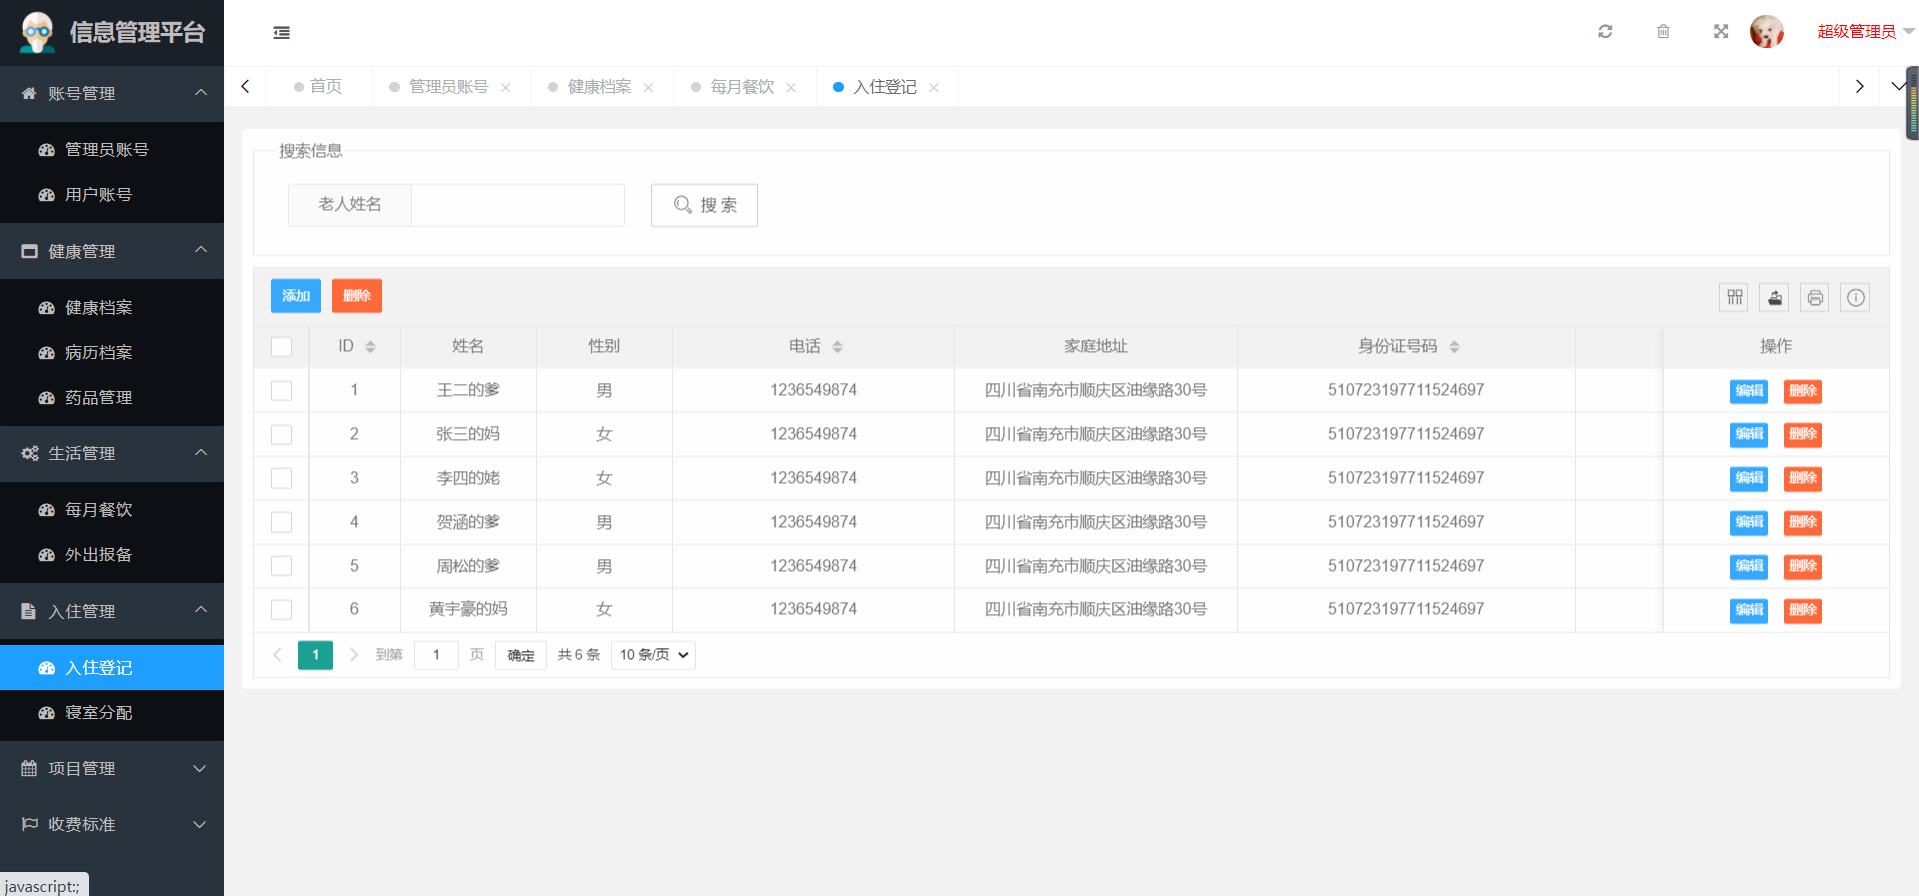Click the fullscreen expand icon
1919x896 pixels.
[1721, 31]
